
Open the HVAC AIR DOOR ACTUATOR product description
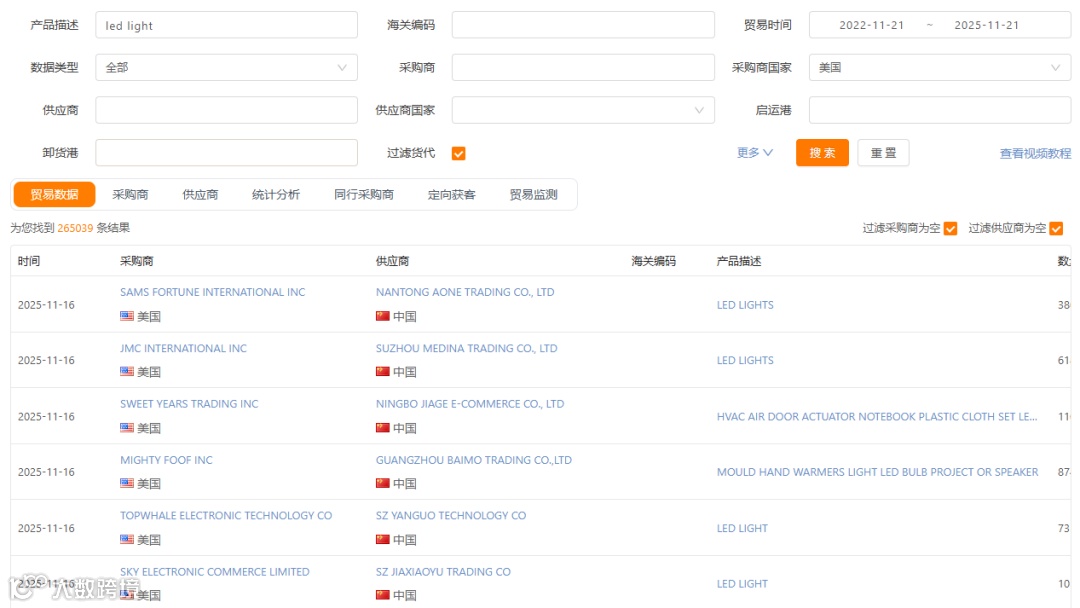[x=877, y=417]
